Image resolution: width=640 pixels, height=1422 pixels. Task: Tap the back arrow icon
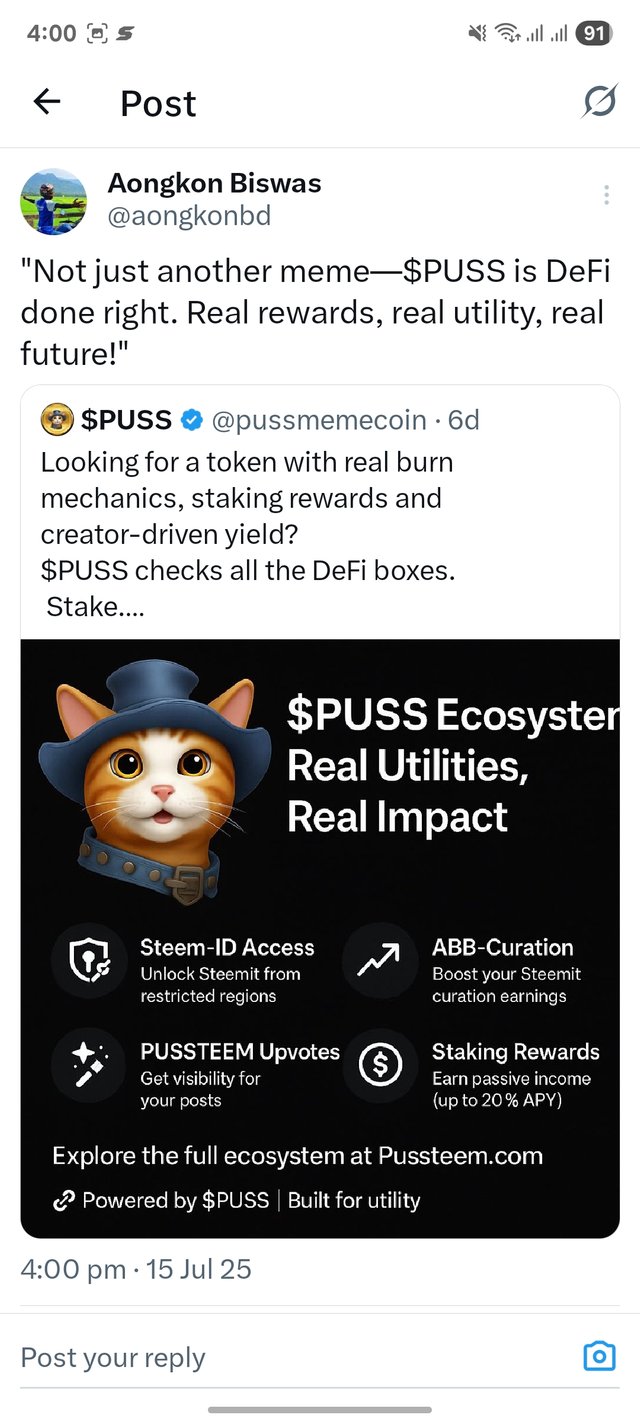[47, 101]
